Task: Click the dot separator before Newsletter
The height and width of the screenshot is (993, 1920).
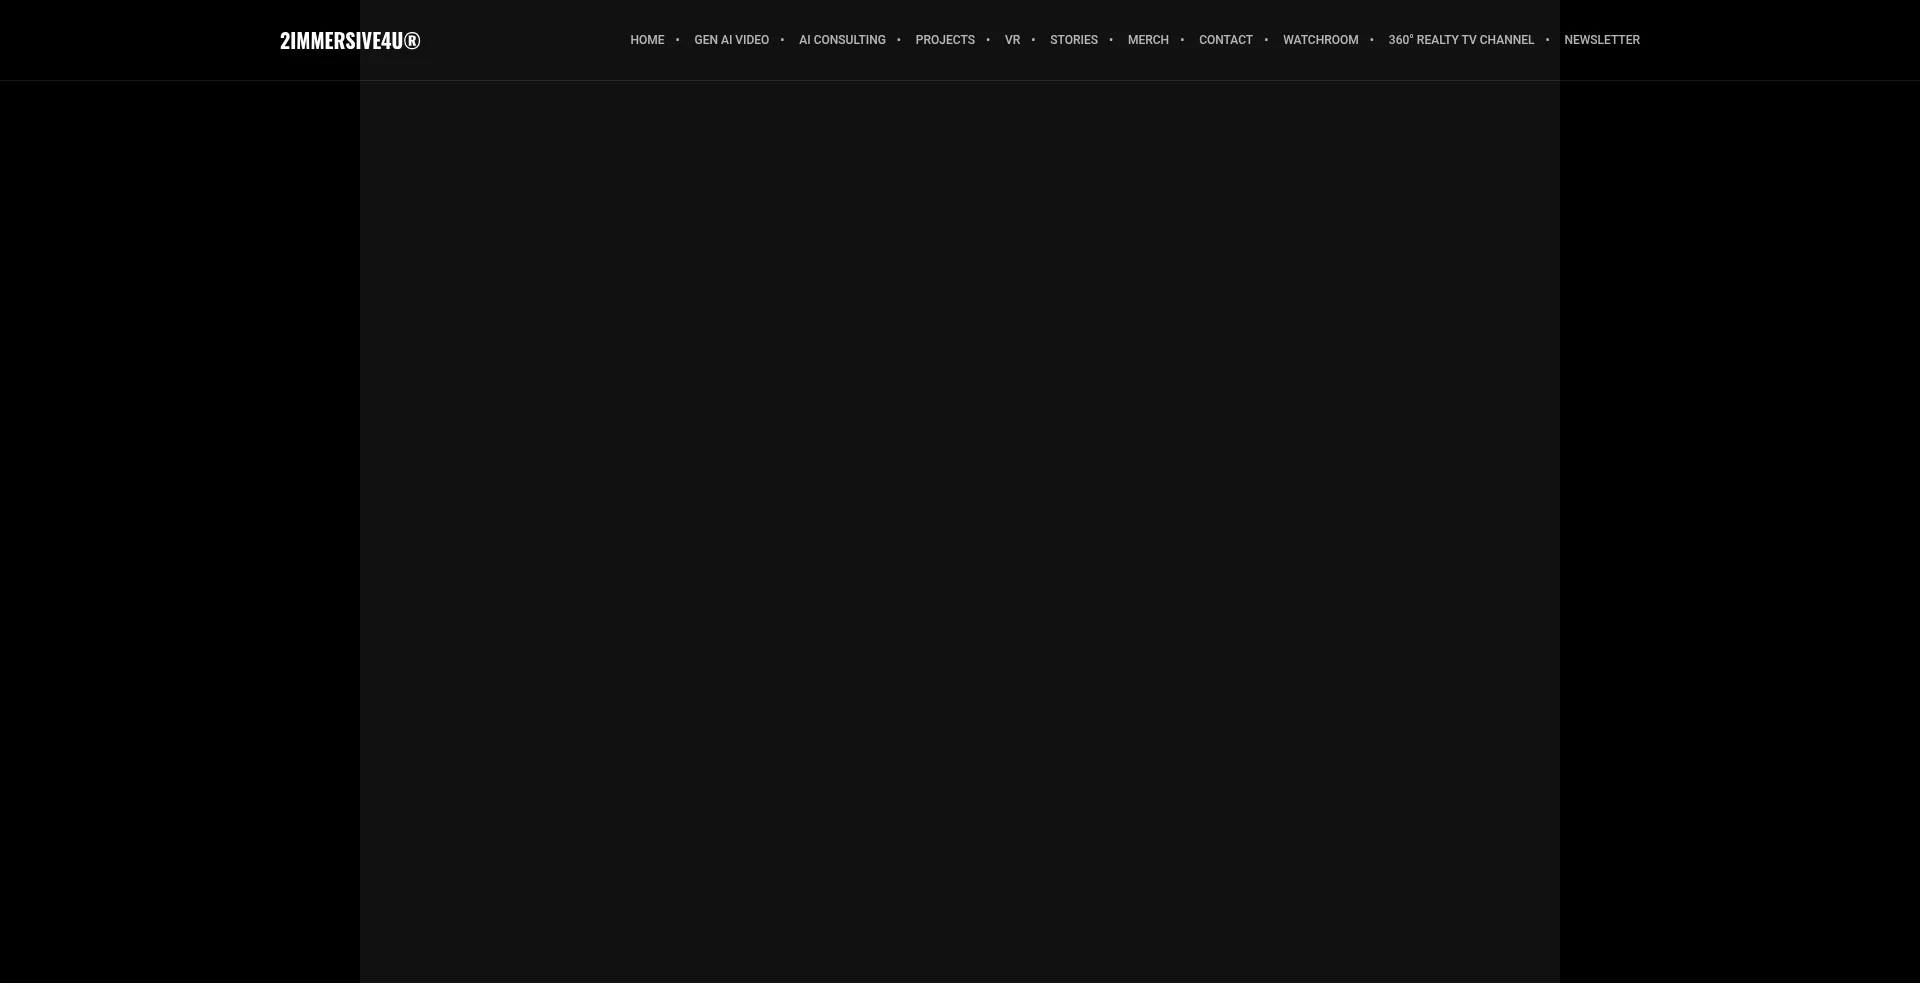Action: click(x=1547, y=40)
